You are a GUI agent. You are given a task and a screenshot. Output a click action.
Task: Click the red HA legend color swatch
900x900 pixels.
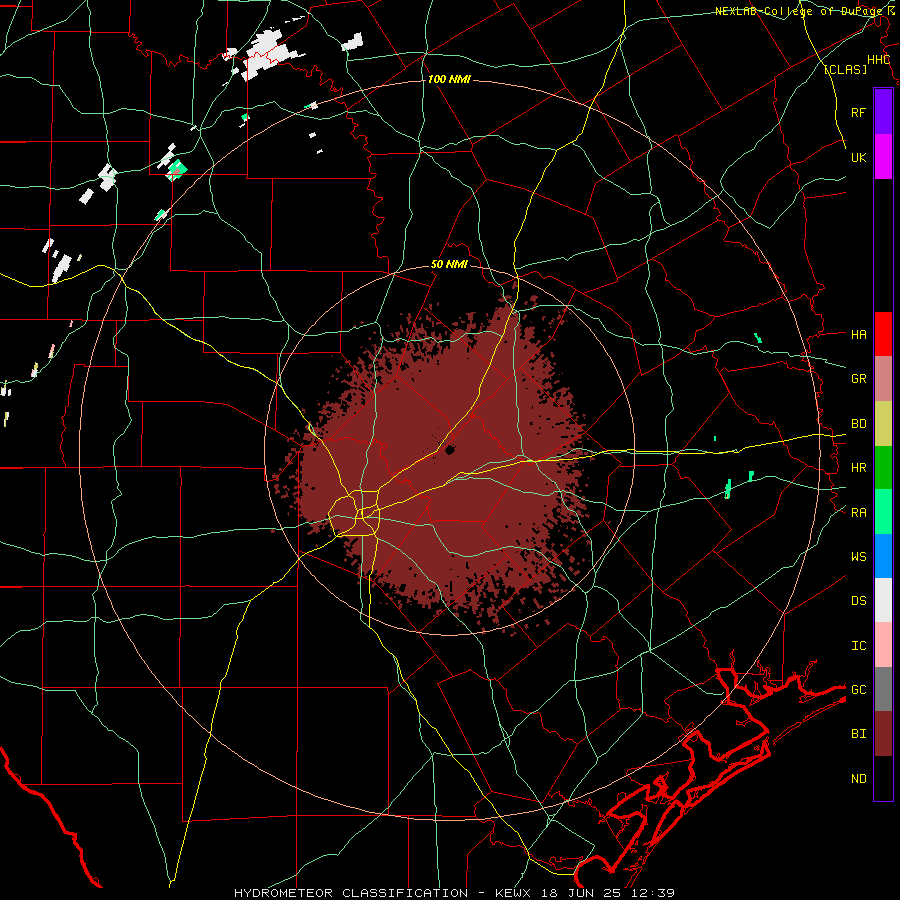(883, 334)
